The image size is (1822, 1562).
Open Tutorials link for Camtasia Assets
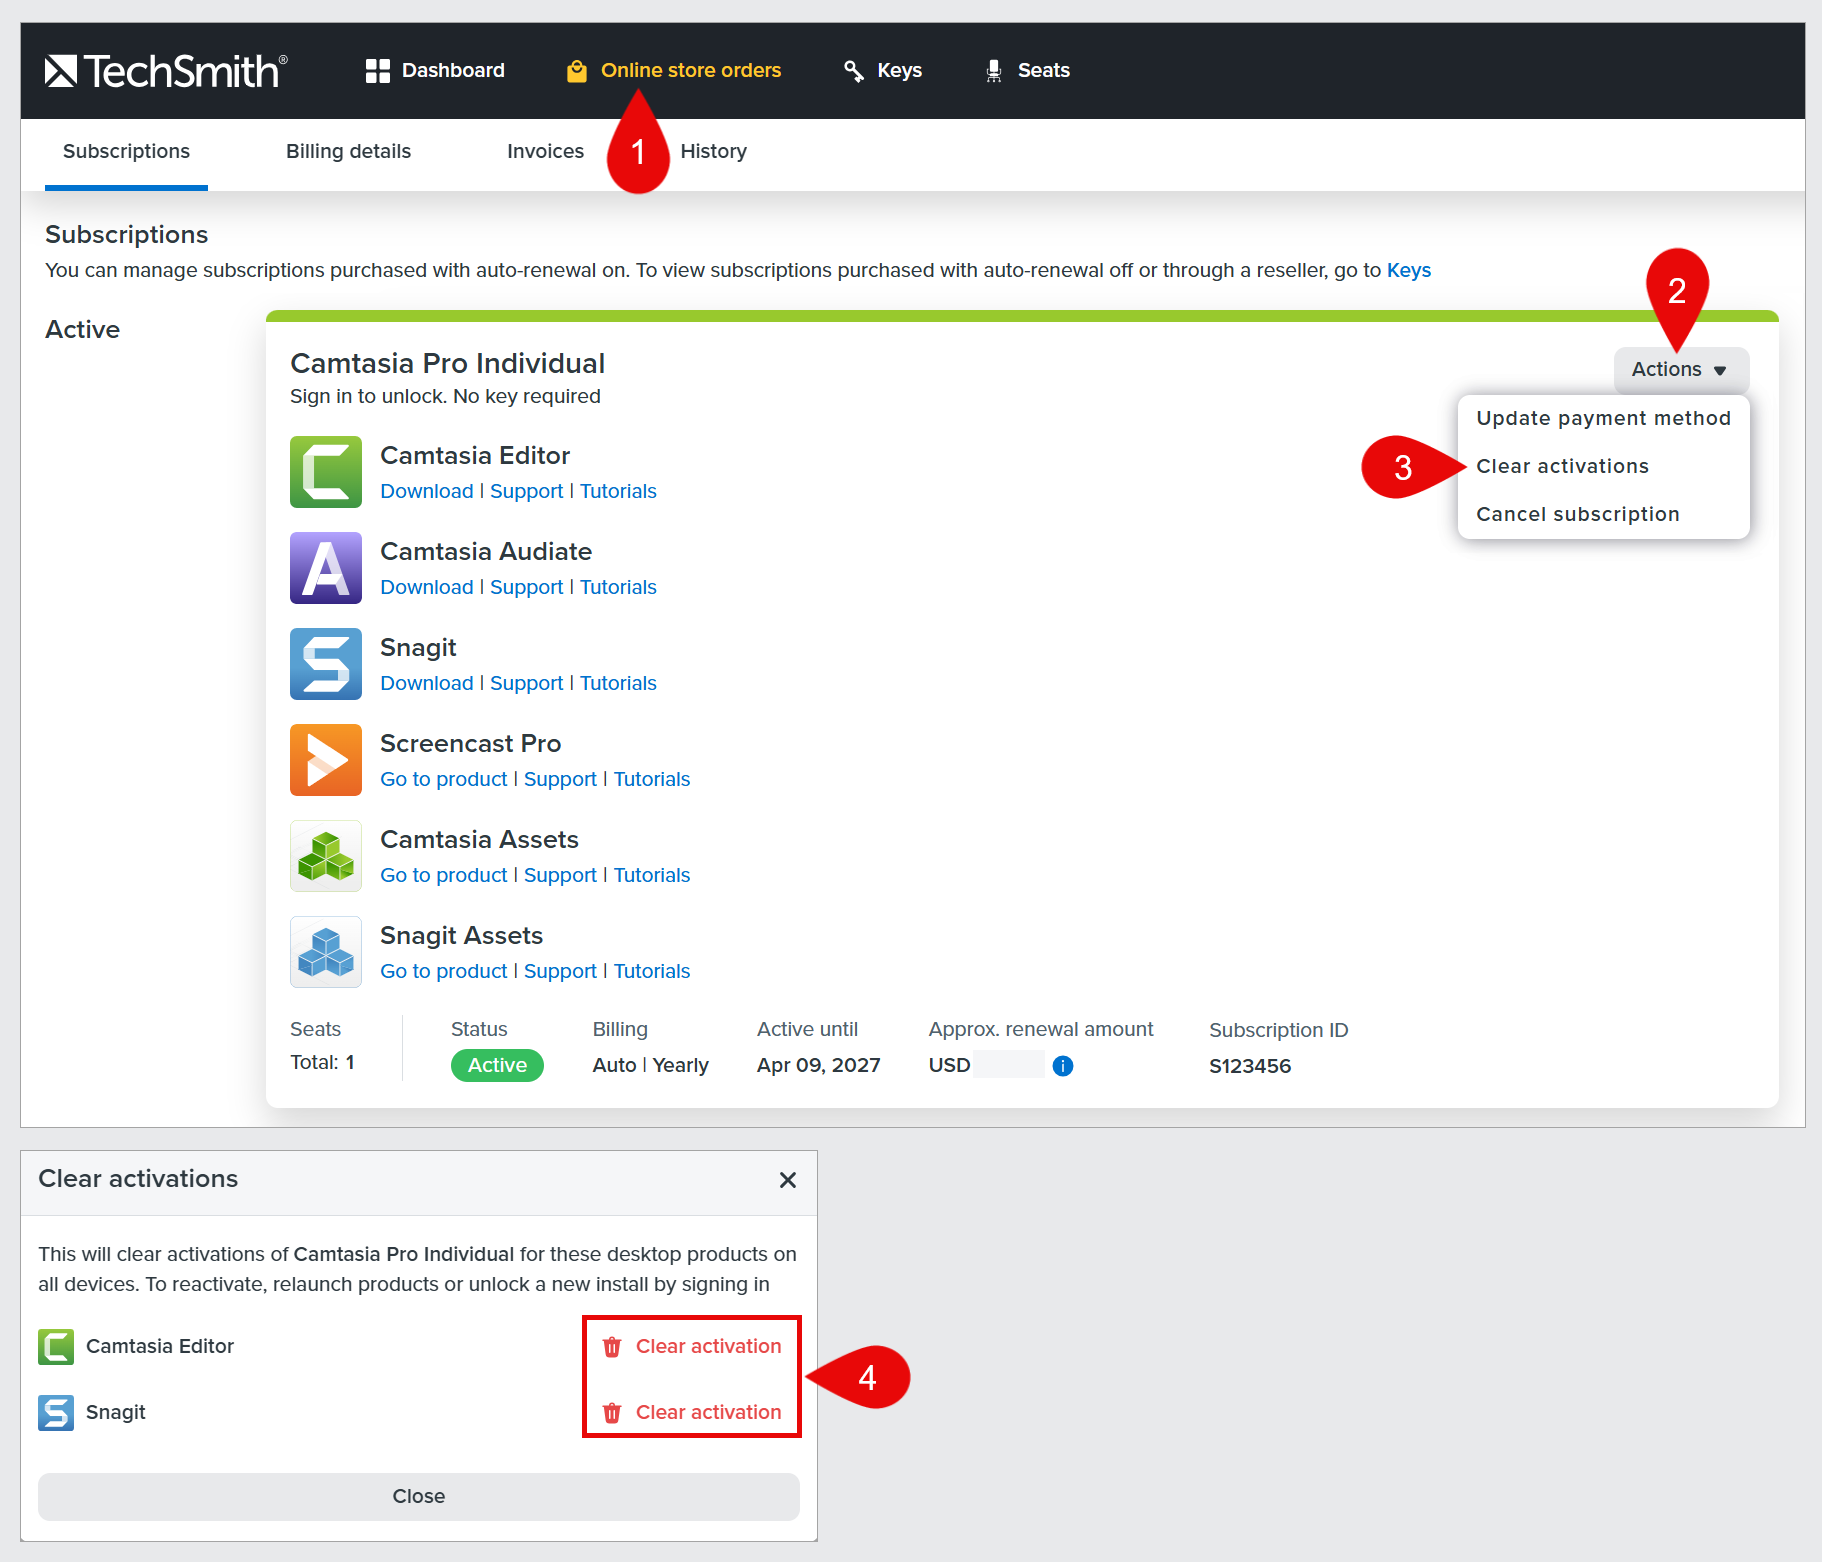[x=652, y=876]
